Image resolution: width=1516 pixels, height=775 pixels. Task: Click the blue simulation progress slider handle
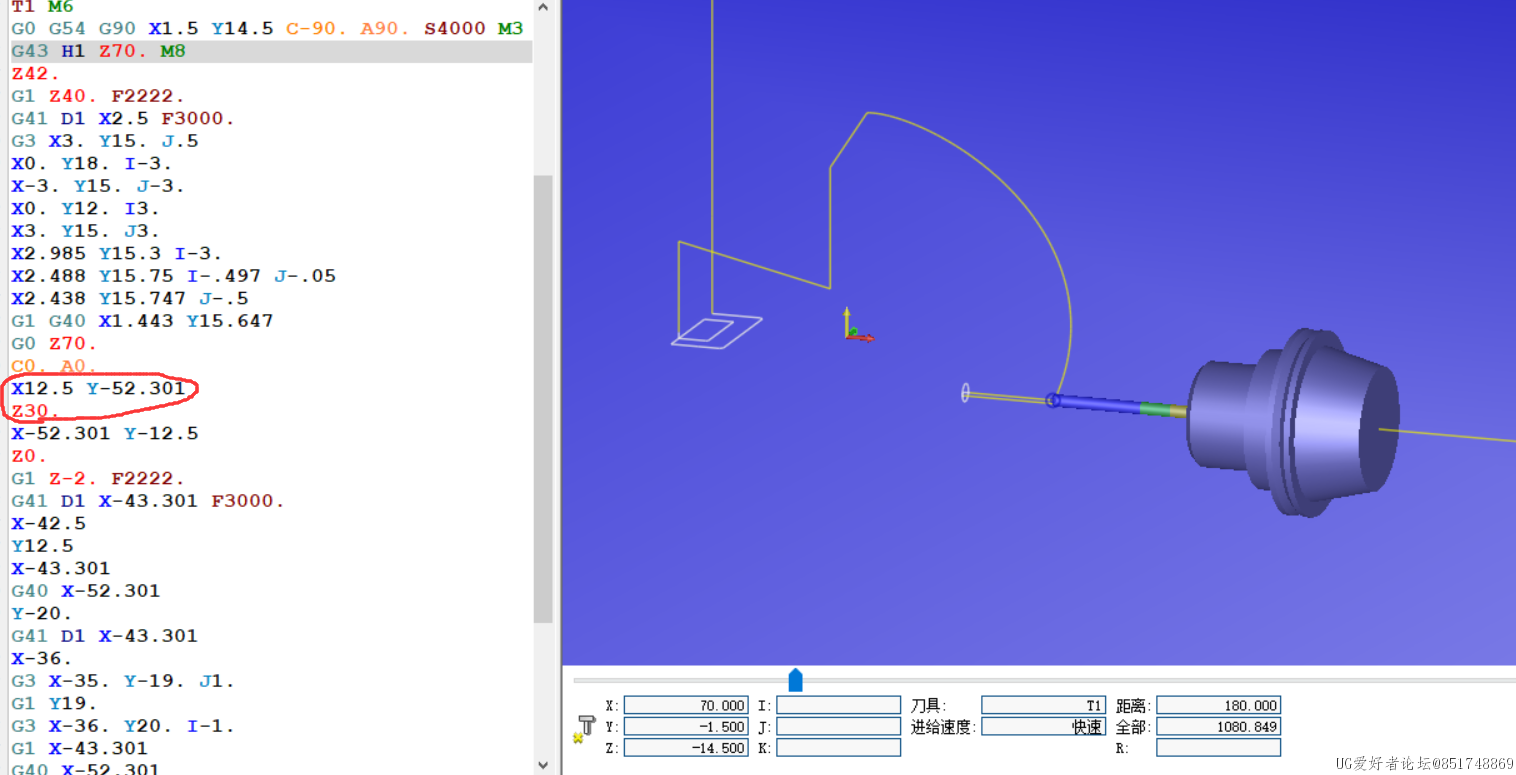(795, 680)
